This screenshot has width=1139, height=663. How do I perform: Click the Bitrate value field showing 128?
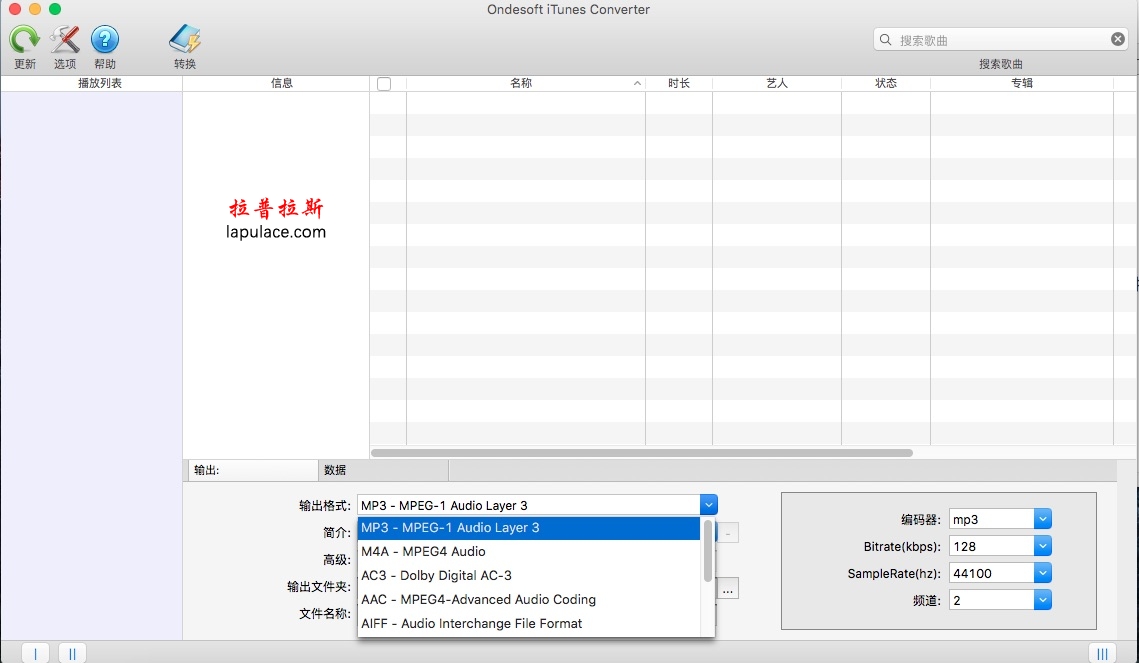[x=992, y=545]
